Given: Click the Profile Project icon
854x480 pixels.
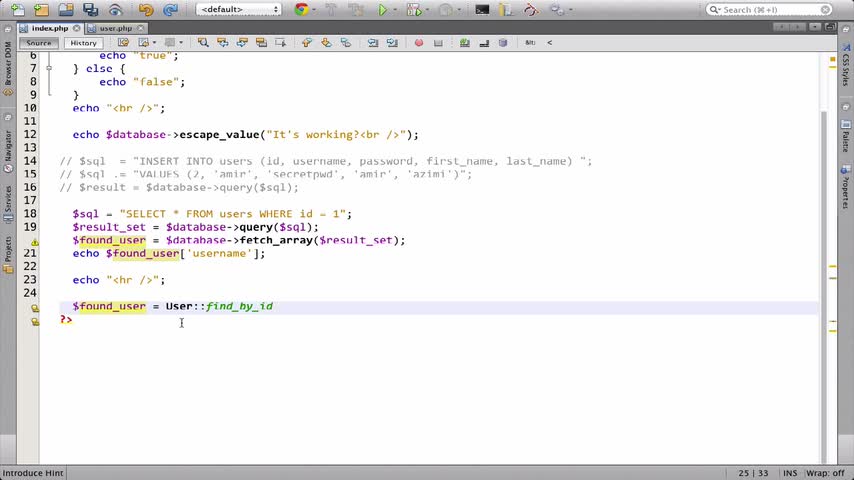Looking at the screenshot, I should click(x=446, y=9).
